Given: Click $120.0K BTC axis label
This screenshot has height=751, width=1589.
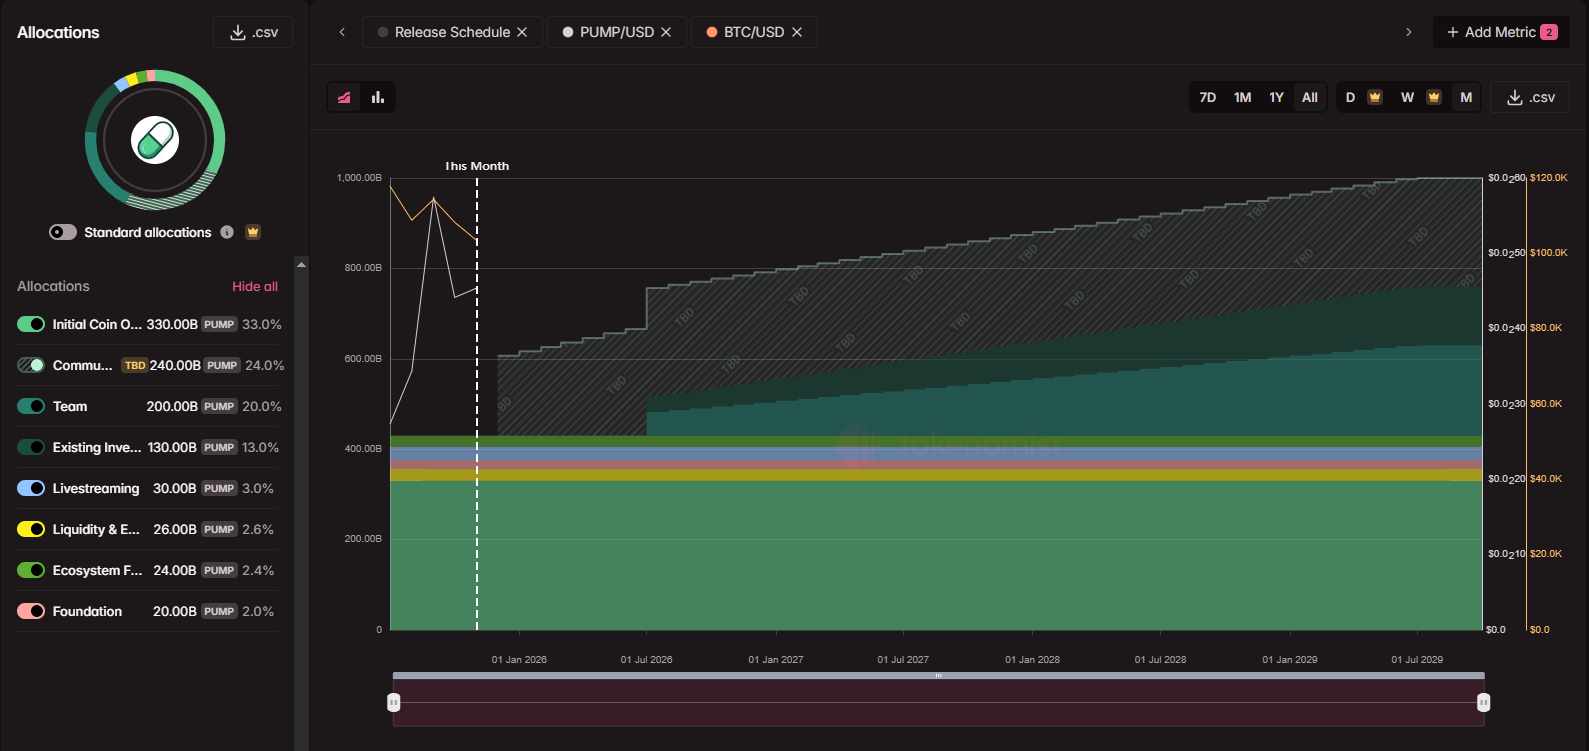Looking at the screenshot, I should click(x=1549, y=178).
